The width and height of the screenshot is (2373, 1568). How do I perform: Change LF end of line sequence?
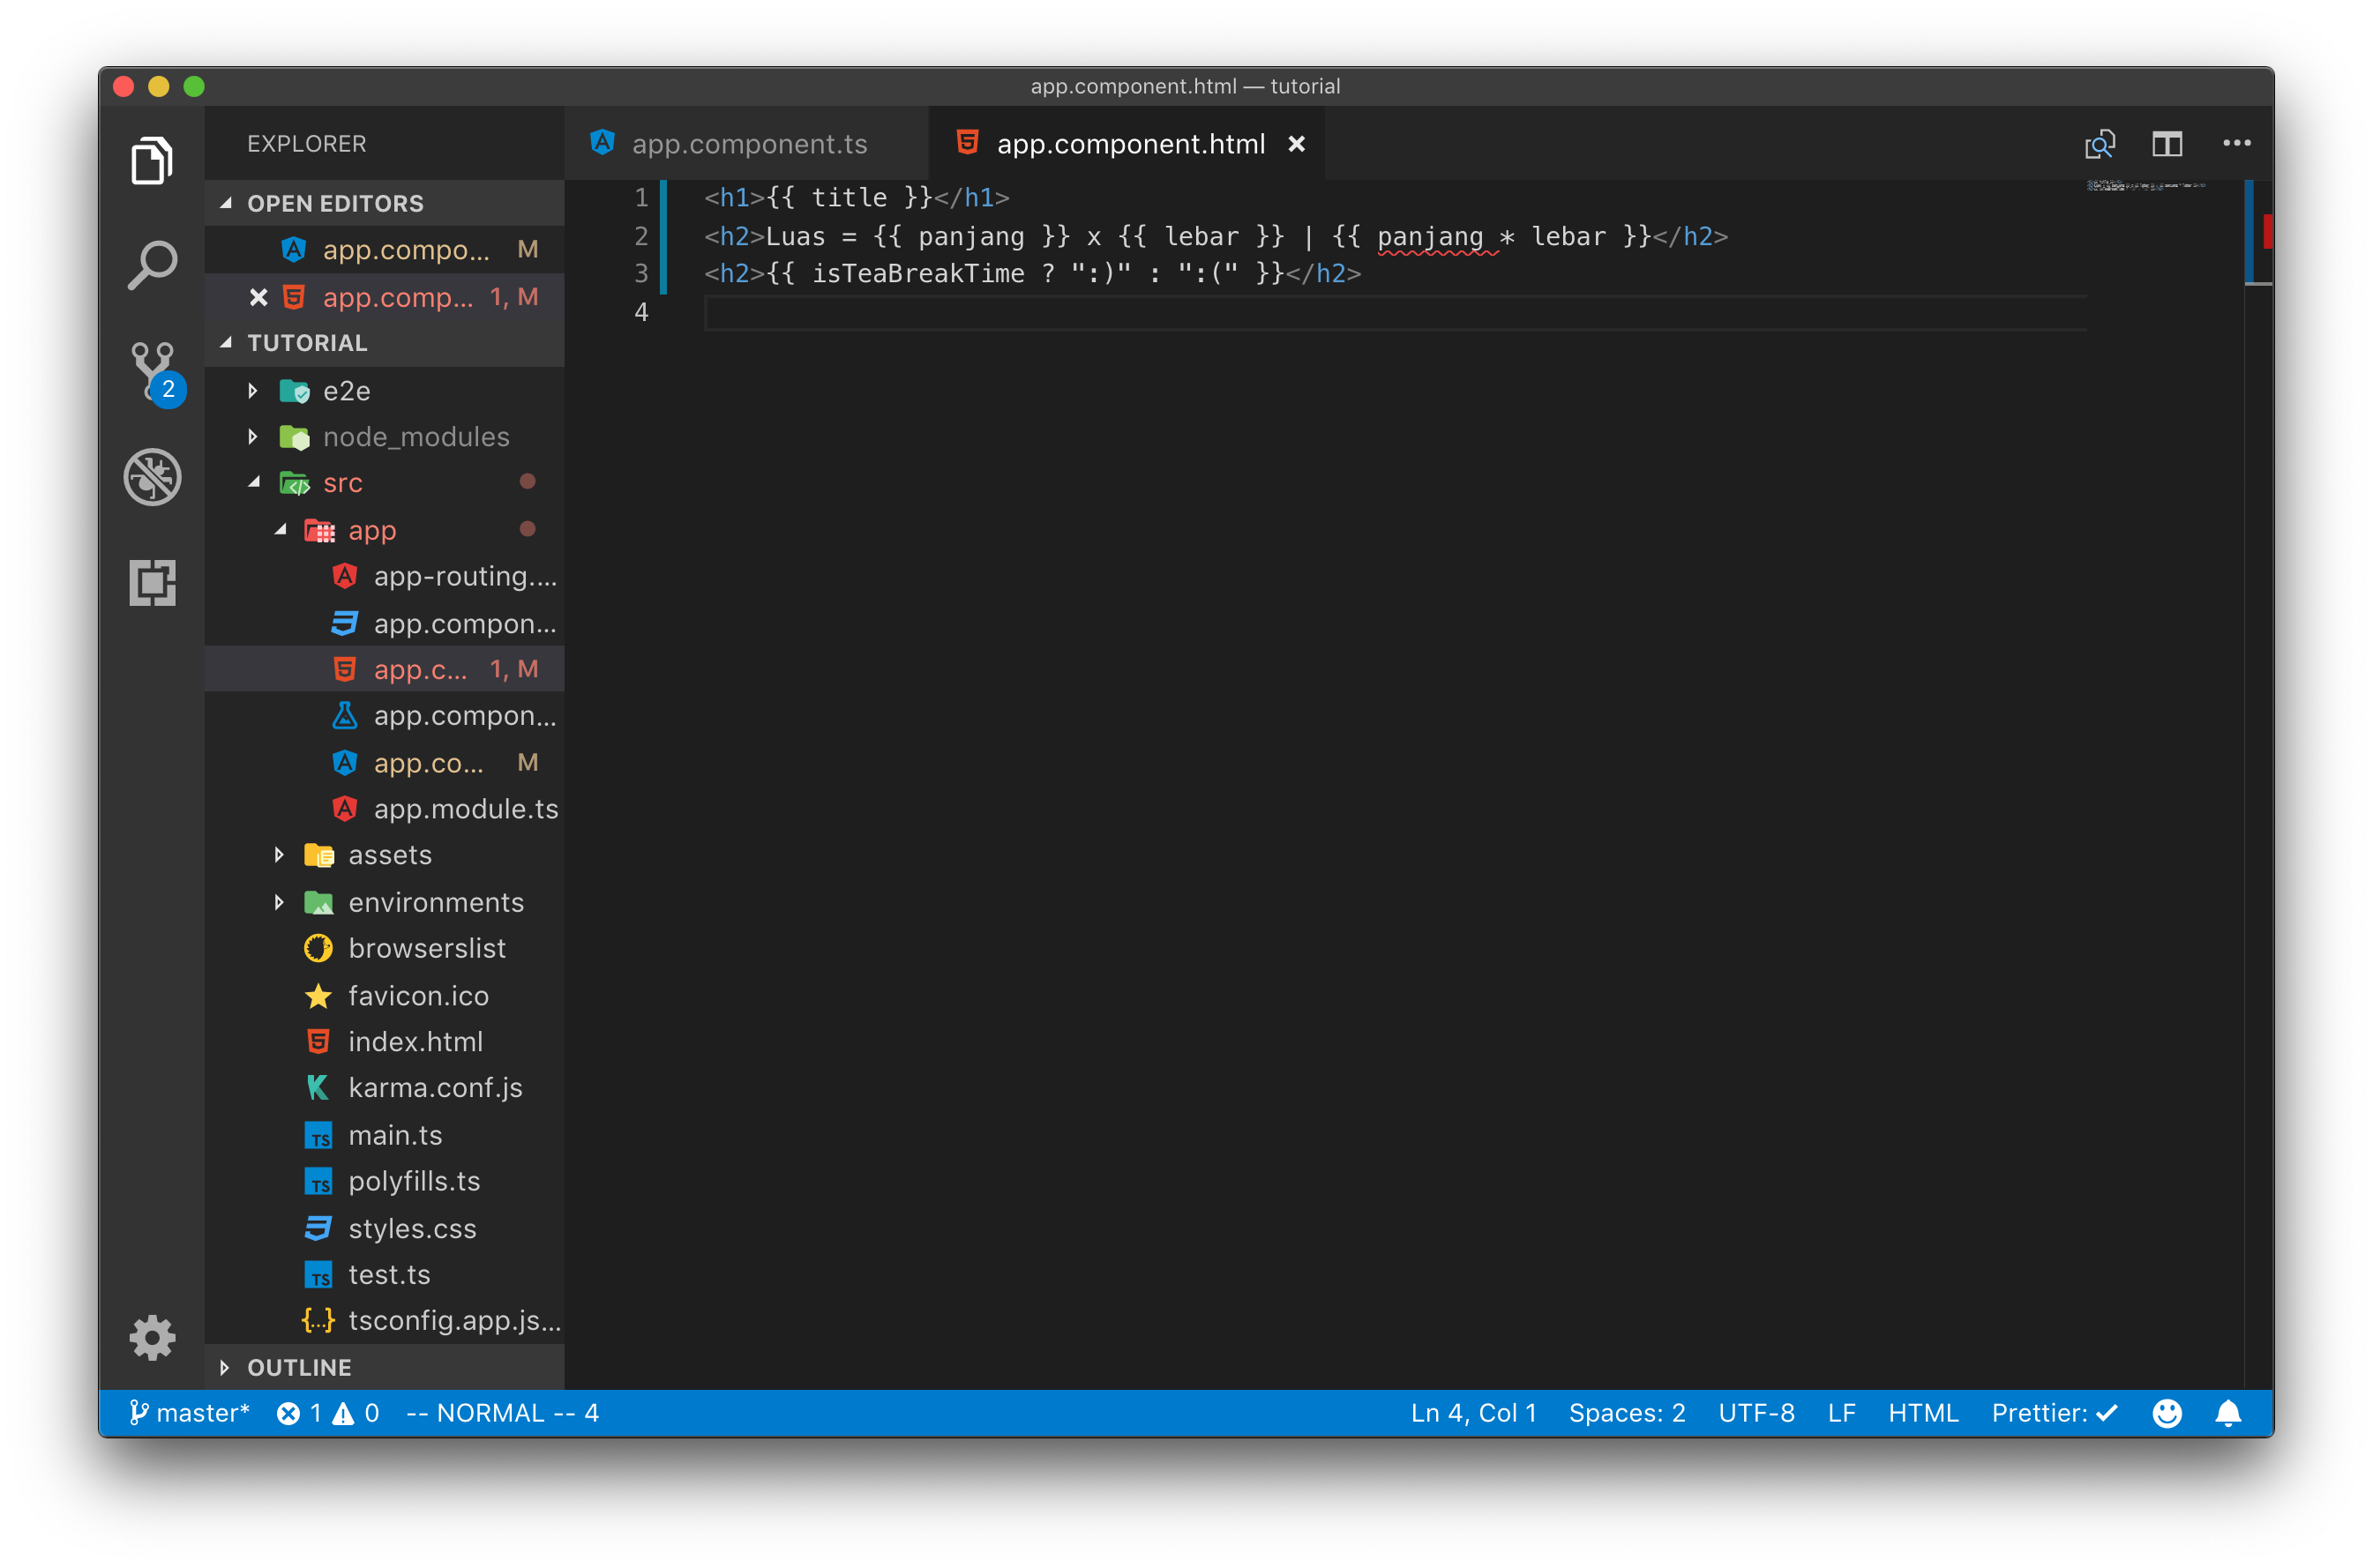pyautogui.click(x=1841, y=1413)
